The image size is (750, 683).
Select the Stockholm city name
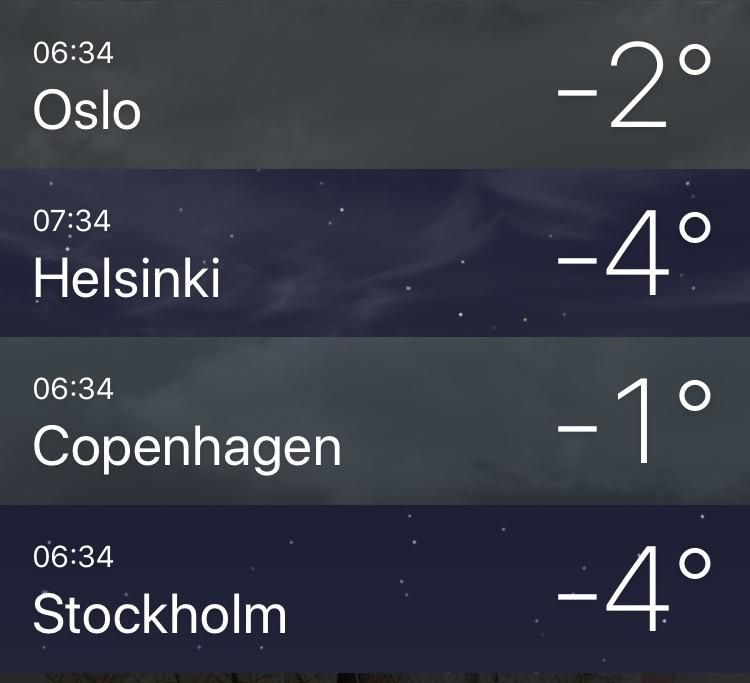tap(160, 614)
